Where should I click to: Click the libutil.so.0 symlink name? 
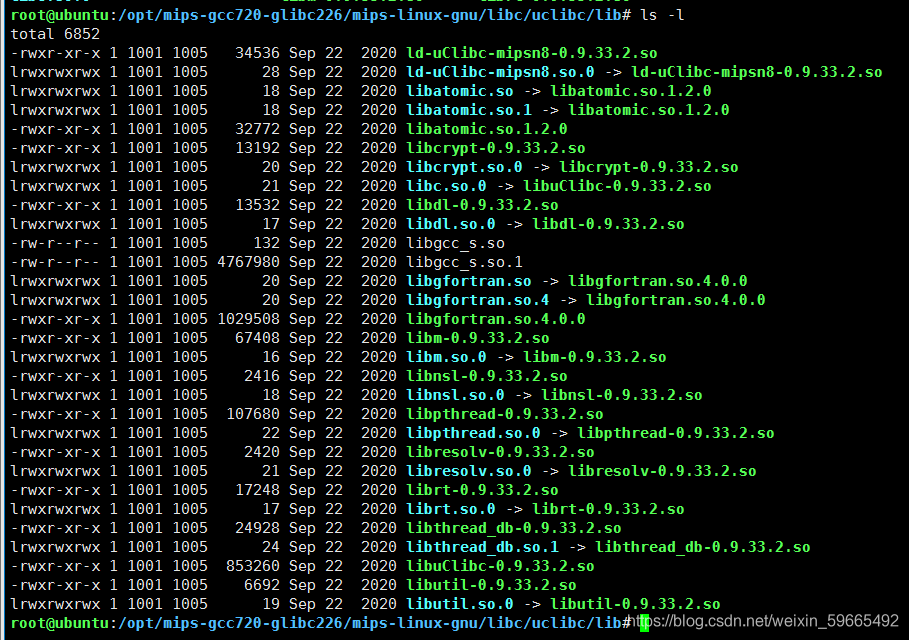click(x=460, y=605)
